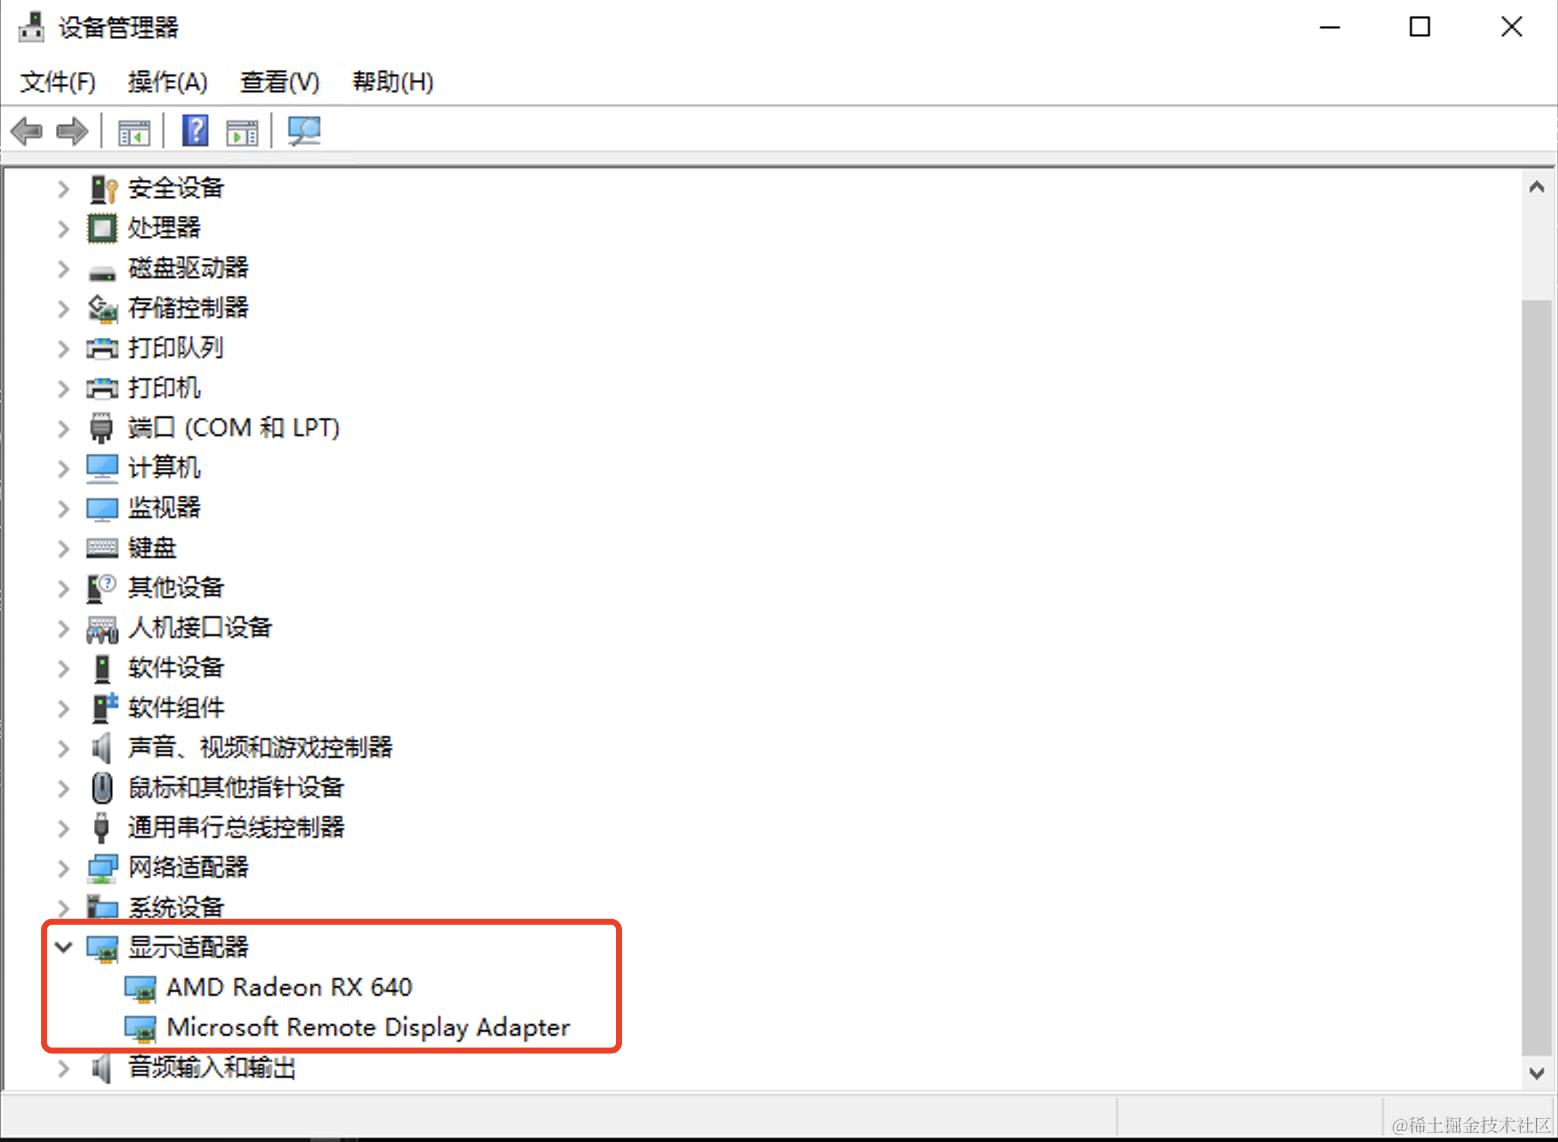The image size is (1558, 1142).
Task: Click the 存储控制器 label
Action: [x=188, y=307]
